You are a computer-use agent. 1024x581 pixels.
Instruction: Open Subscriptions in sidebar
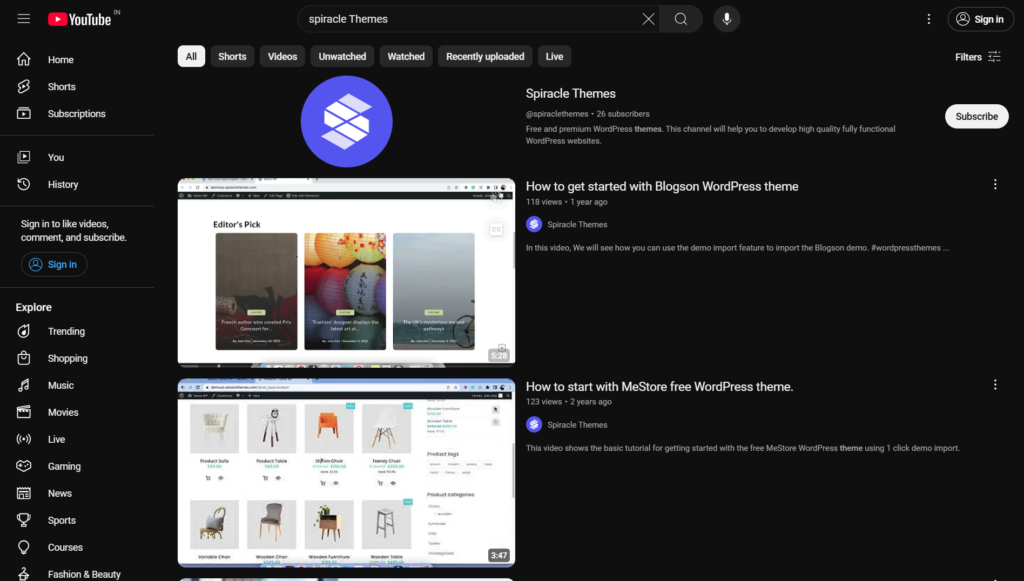[x=77, y=114]
